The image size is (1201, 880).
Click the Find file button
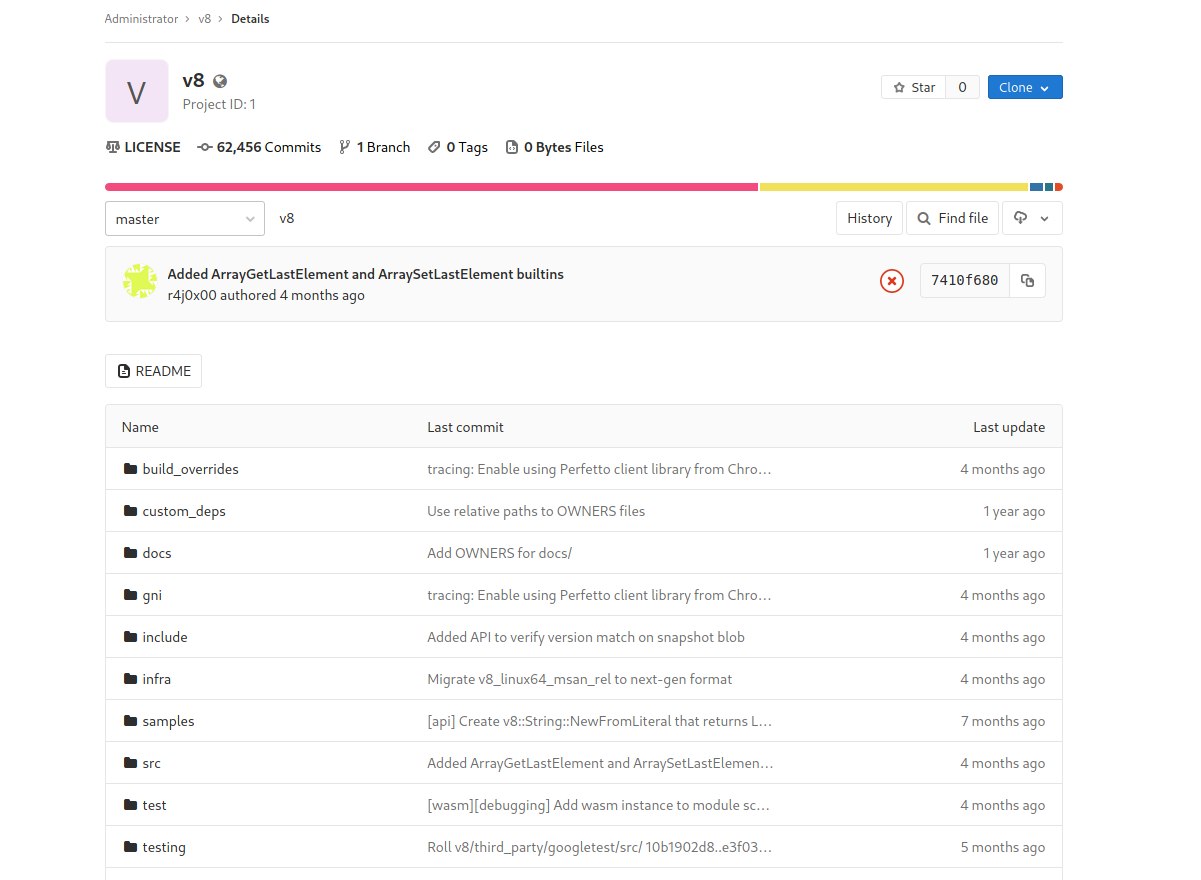(x=952, y=218)
